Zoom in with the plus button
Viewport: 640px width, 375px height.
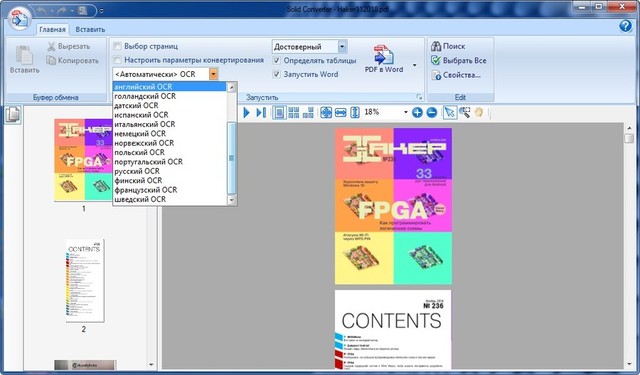(x=417, y=112)
